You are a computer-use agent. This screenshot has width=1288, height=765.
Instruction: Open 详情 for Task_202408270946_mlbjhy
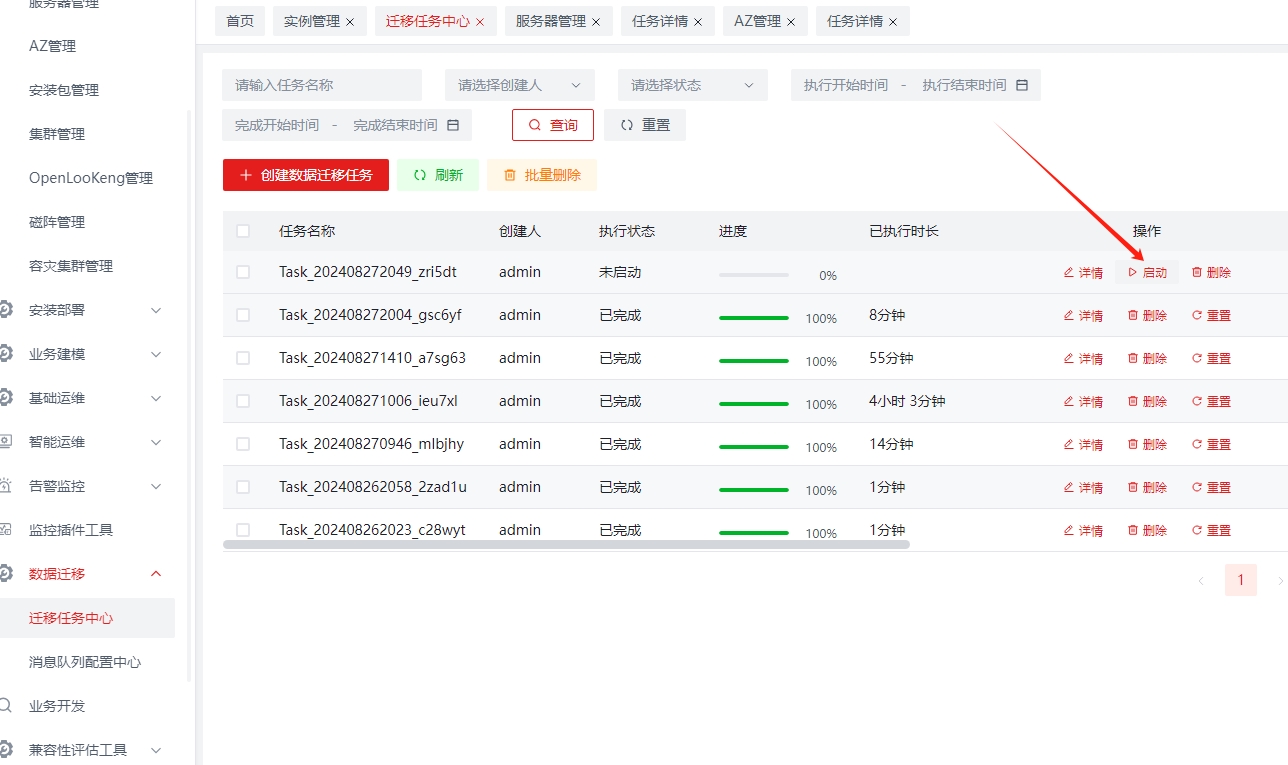tap(1083, 444)
